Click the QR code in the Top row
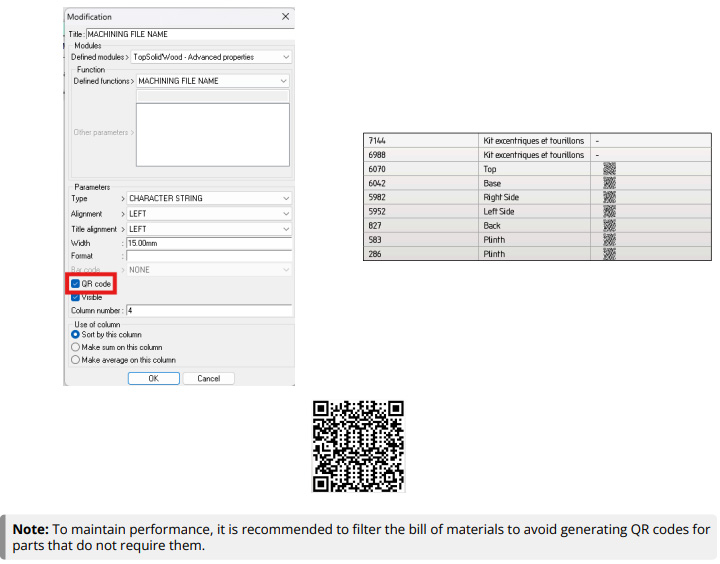Screen dimensions: 720x564 coord(609,169)
